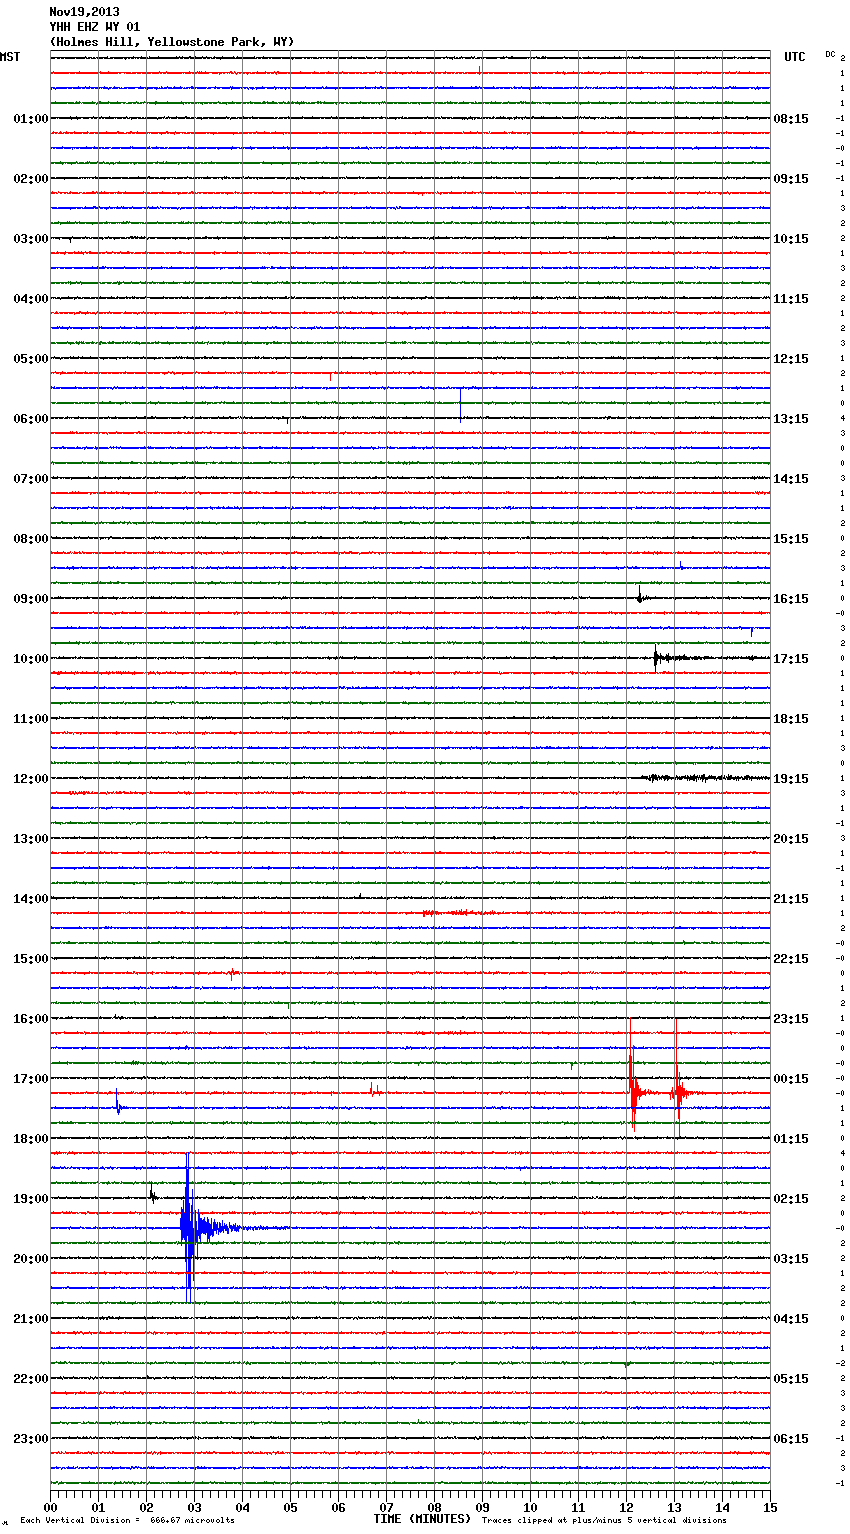Click the 15 minute axis tick label
This screenshot has height=1534, width=850.
pyautogui.click(x=770, y=1507)
